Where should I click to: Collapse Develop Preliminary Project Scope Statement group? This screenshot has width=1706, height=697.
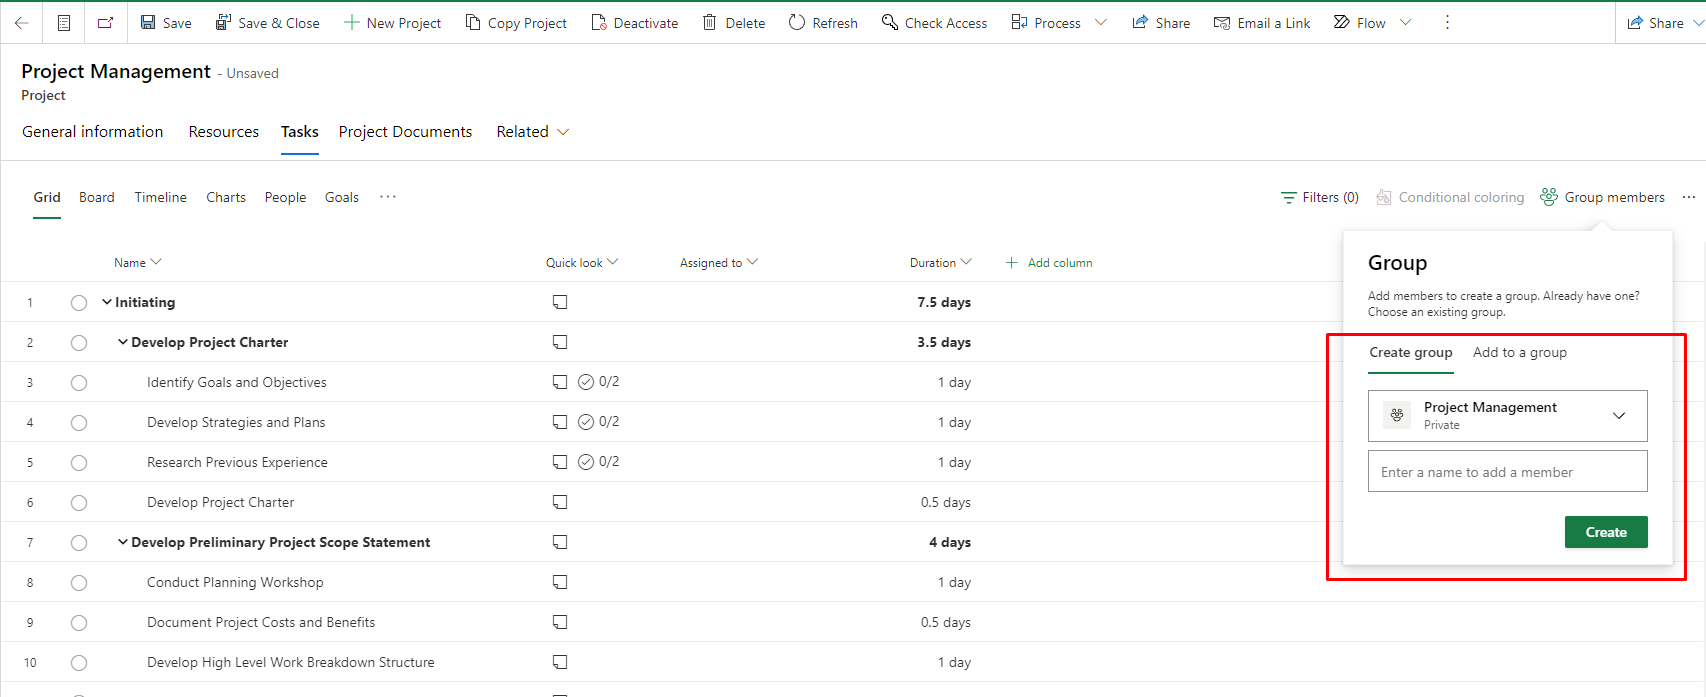click(123, 542)
